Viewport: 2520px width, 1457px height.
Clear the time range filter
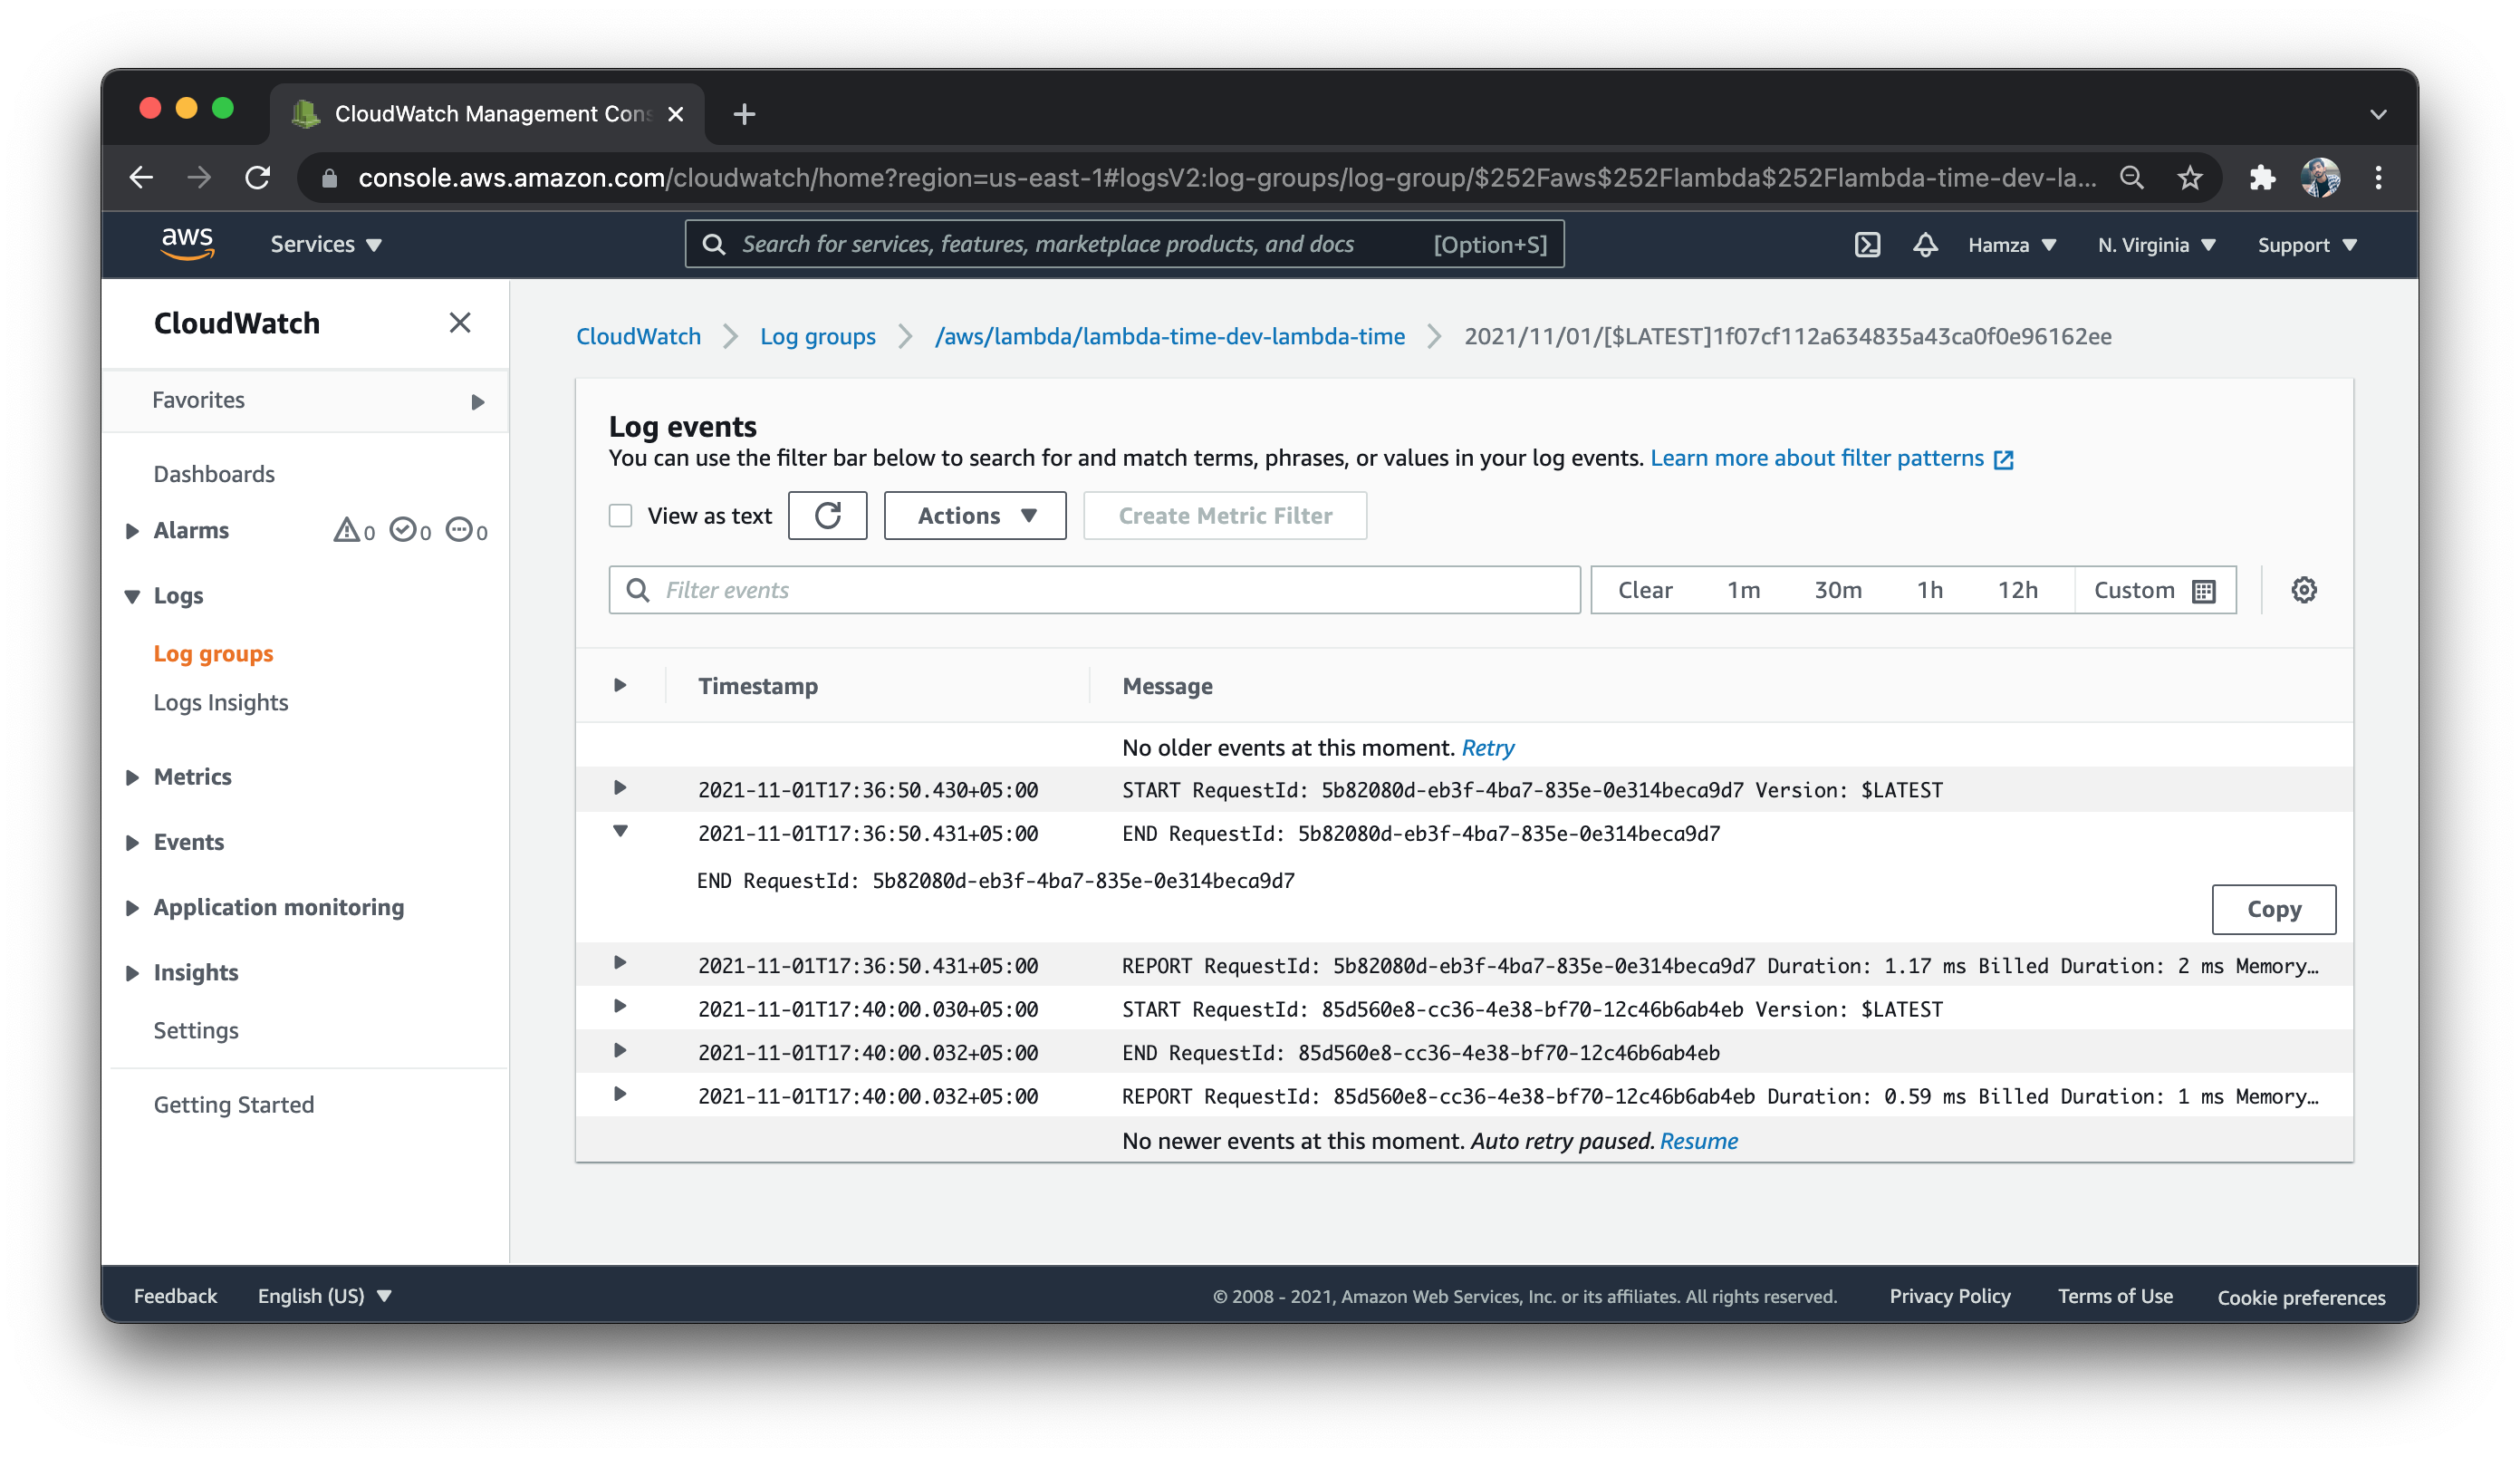point(1645,590)
